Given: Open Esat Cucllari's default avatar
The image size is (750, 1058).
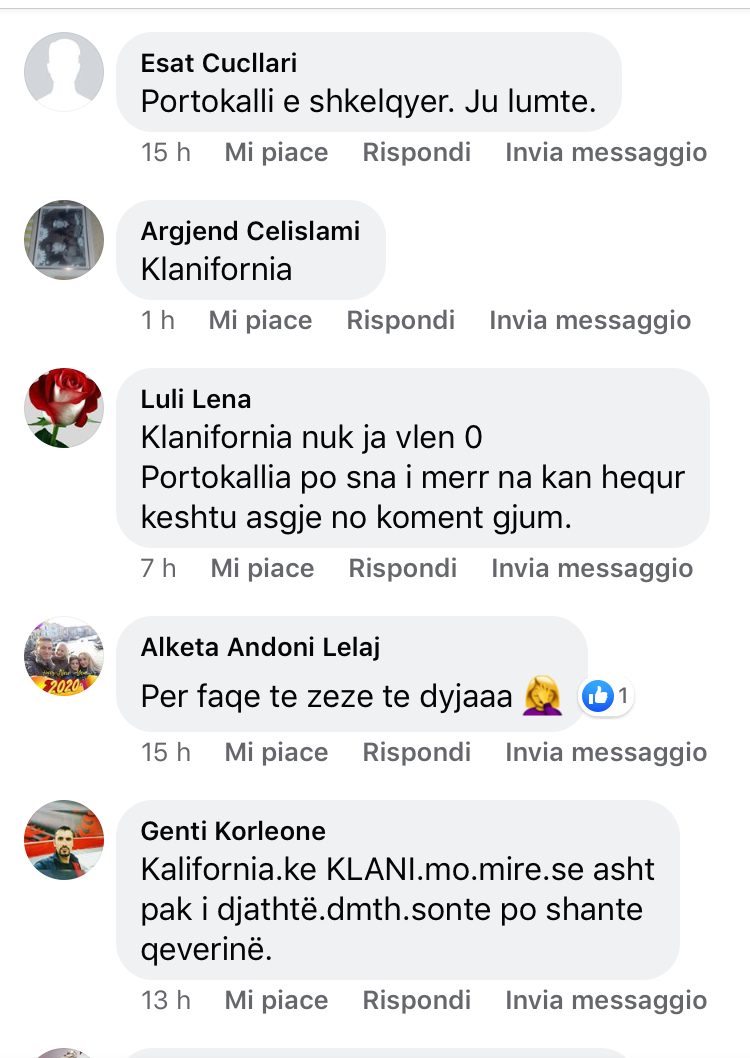Looking at the screenshot, I should pyautogui.click(x=64, y=72).
